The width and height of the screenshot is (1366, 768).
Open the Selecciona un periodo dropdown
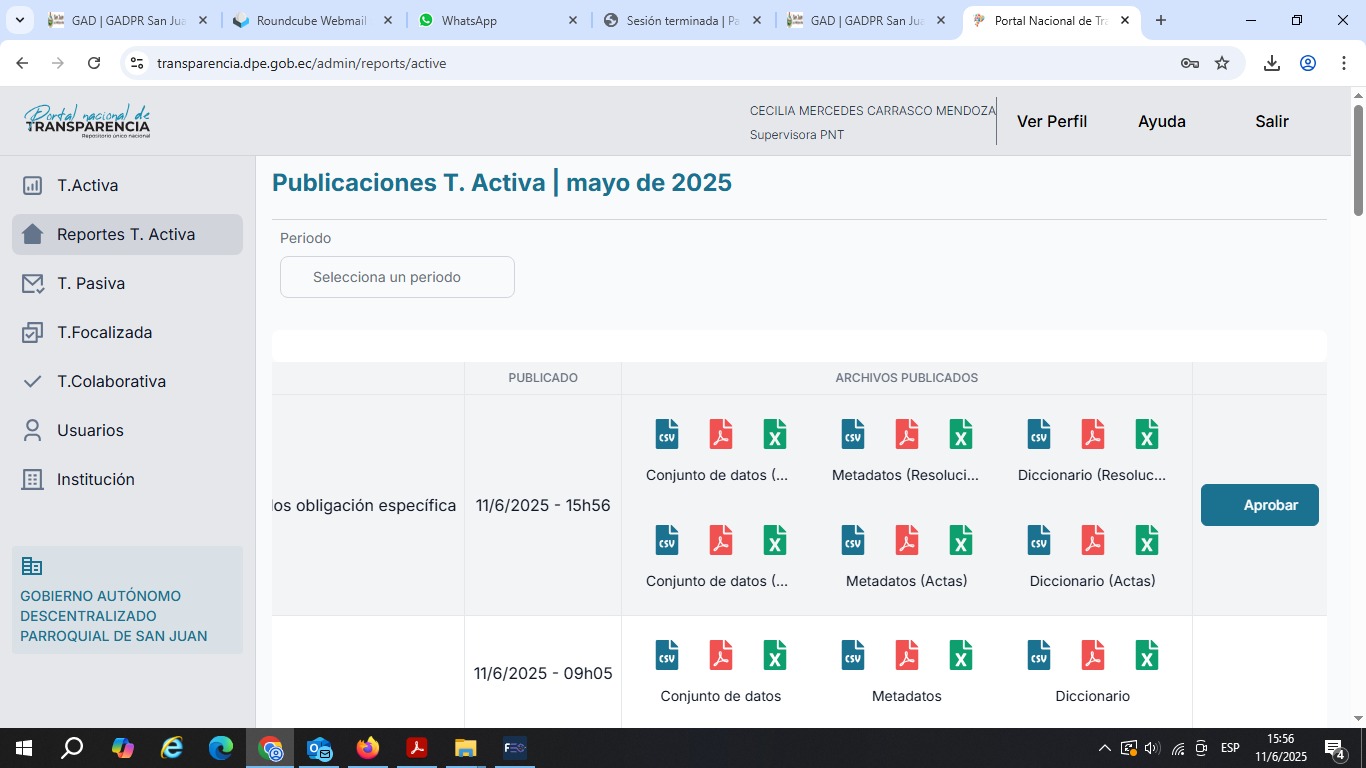tap(397, 277)
